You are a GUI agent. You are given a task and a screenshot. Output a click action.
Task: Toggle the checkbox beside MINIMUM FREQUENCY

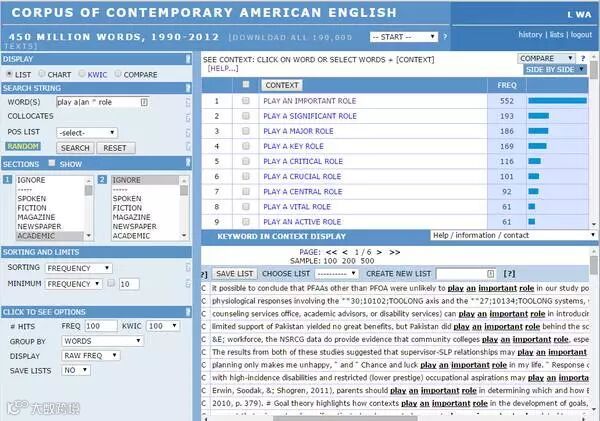[x=111, y=283]
